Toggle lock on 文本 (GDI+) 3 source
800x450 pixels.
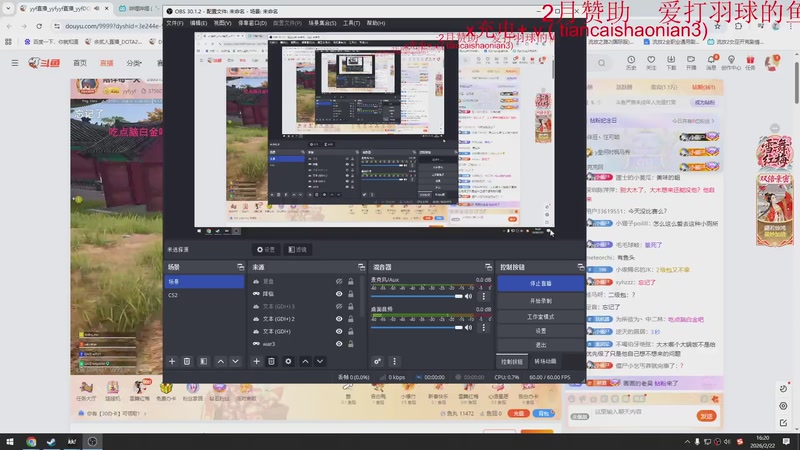coord(351,306)
